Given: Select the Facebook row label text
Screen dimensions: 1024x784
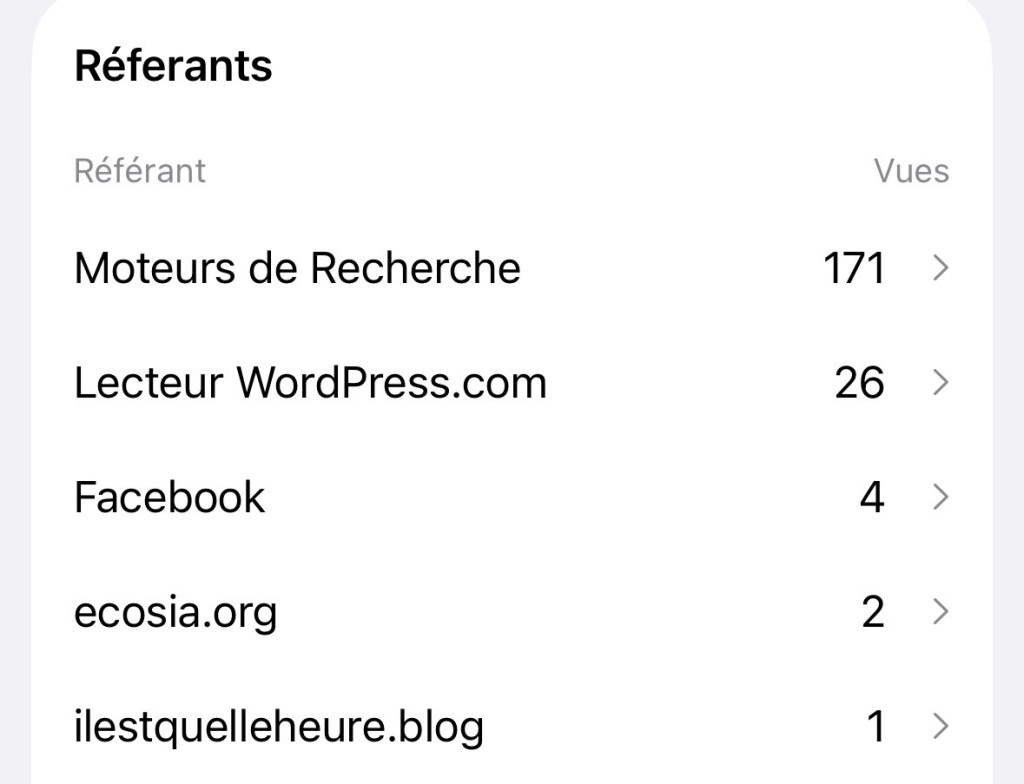Looking at the screenshot, I should click(169, 496).
